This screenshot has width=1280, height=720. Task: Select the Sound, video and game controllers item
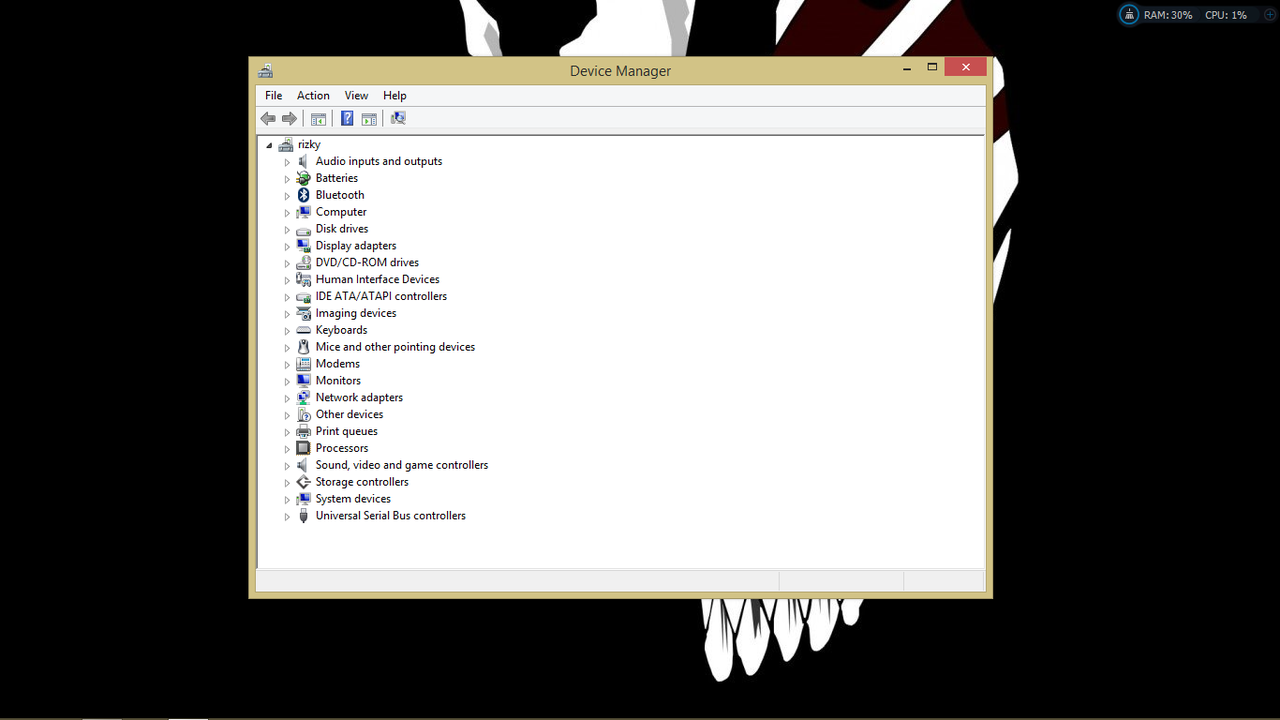[x=401, y=464]
